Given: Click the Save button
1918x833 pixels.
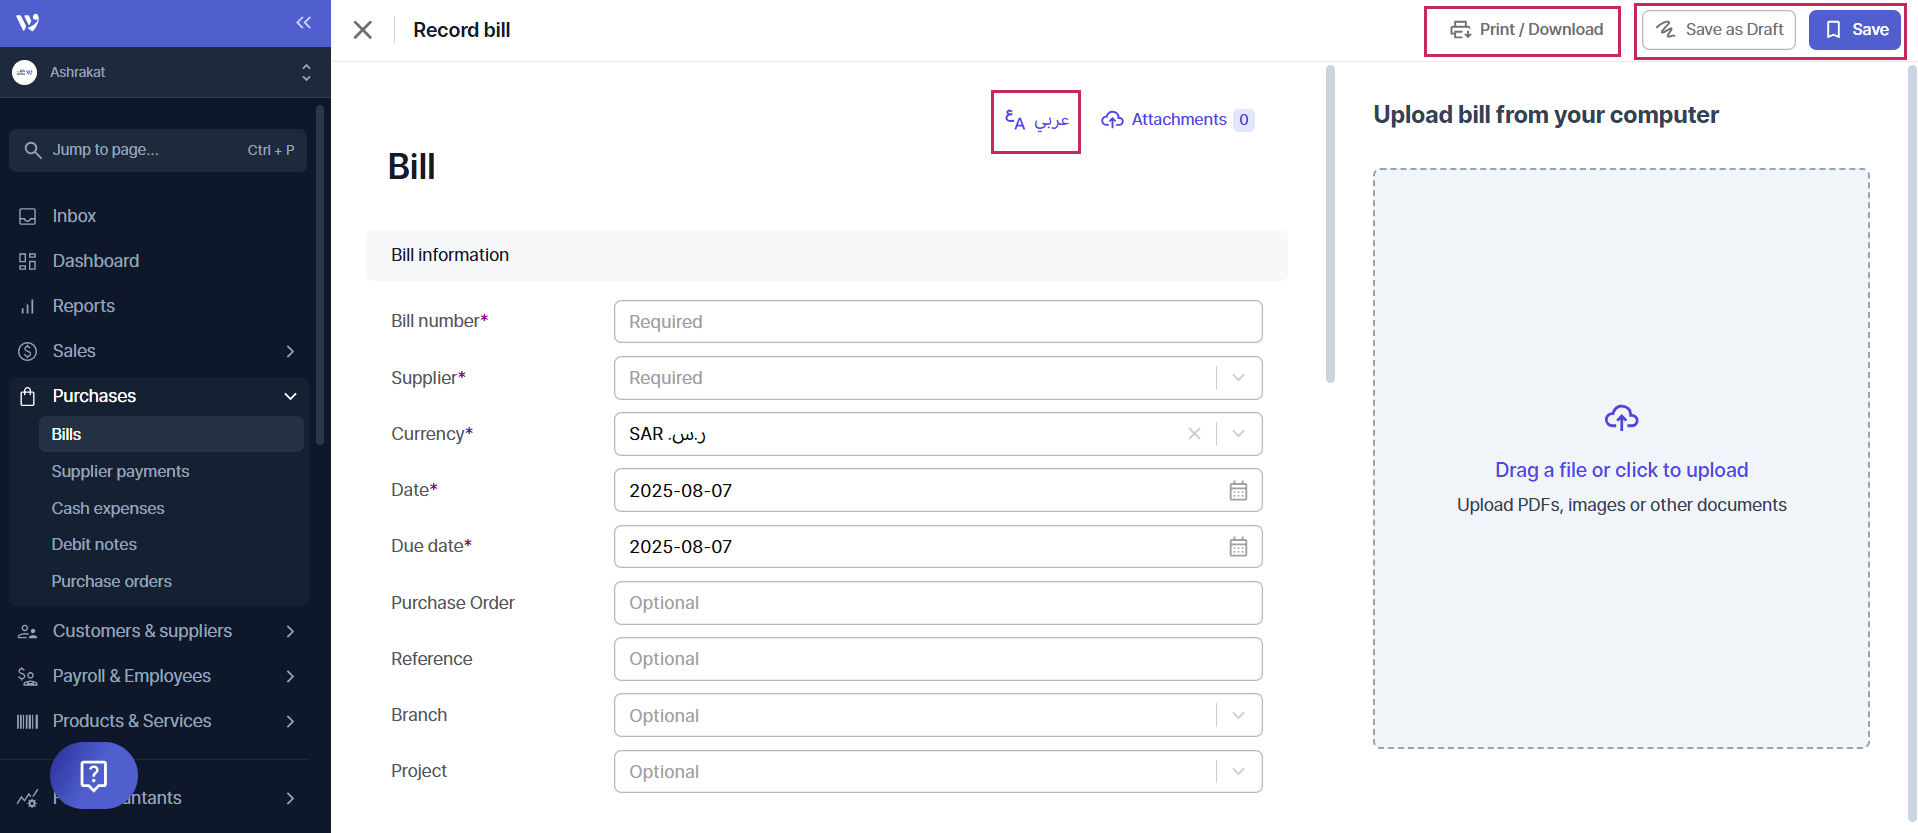Looking at the screenshot, I should 1856,30.
